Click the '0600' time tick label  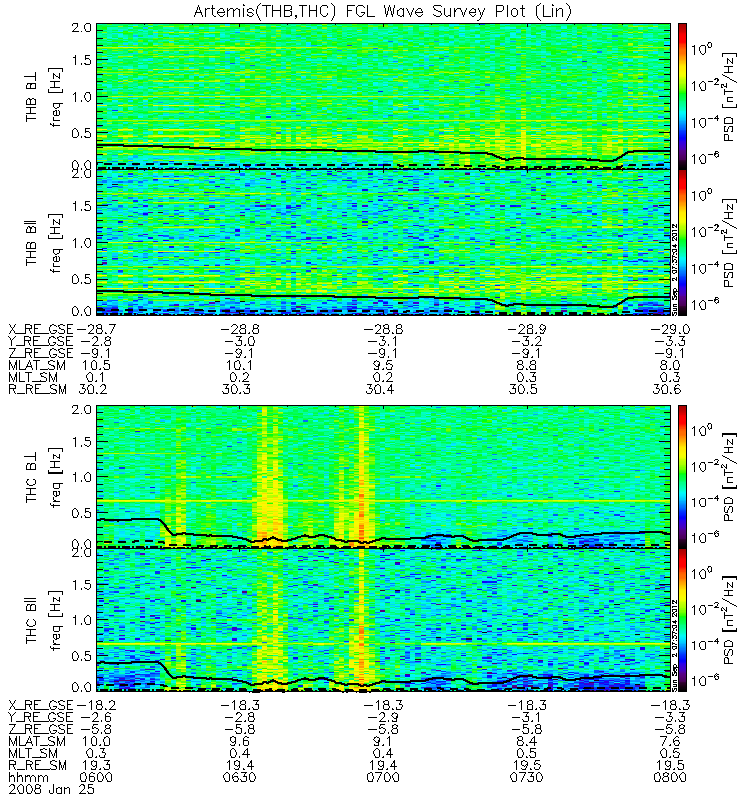(95, 778)
